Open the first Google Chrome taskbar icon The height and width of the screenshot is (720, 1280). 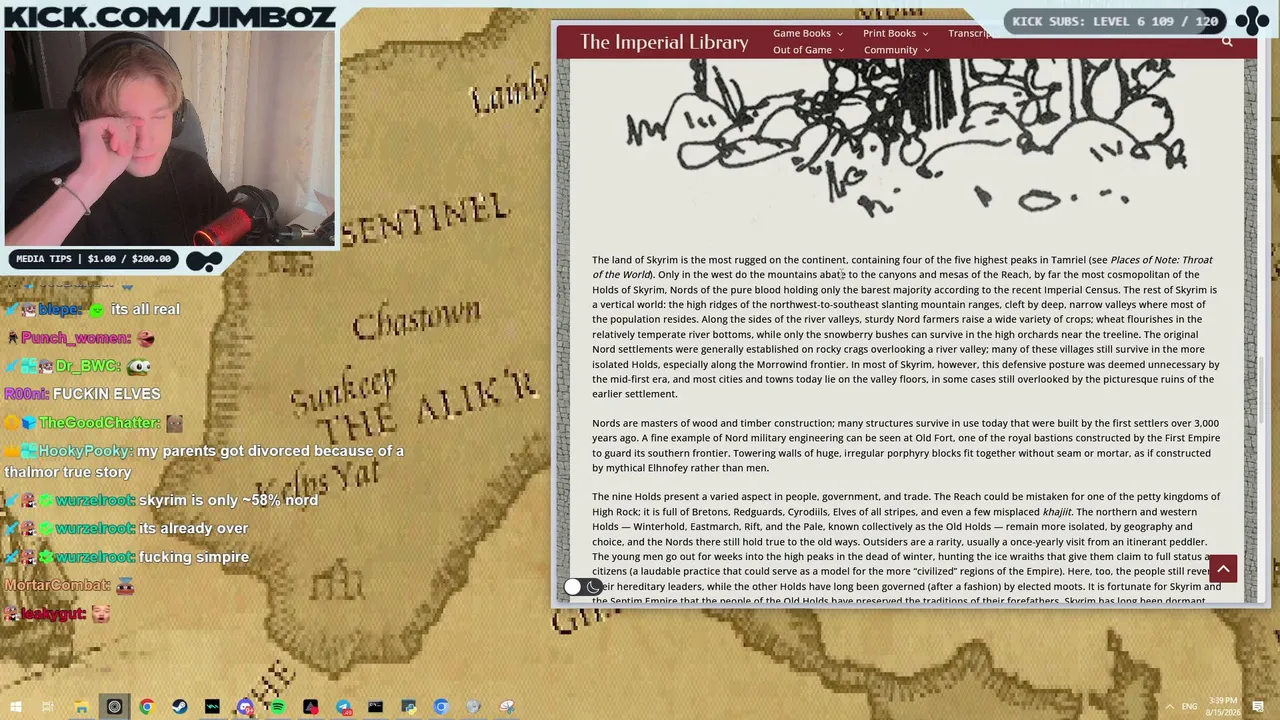point(147,707)
